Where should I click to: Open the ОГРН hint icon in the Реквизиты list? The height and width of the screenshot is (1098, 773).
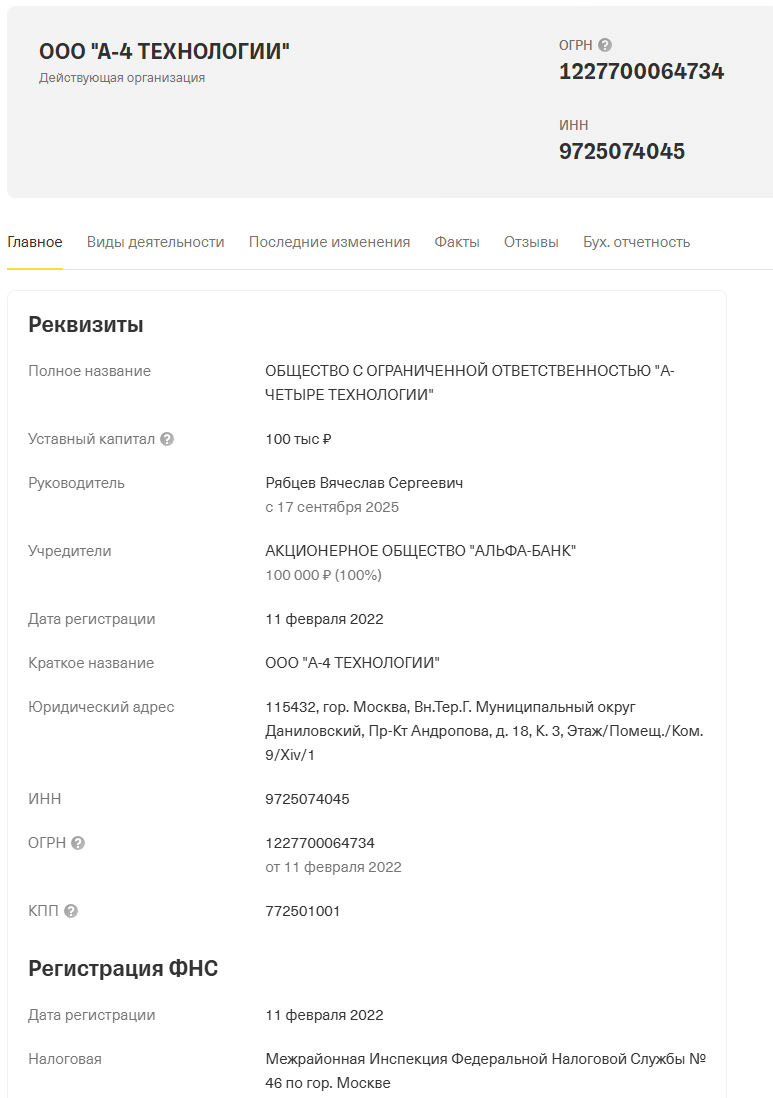click(78, 843)
